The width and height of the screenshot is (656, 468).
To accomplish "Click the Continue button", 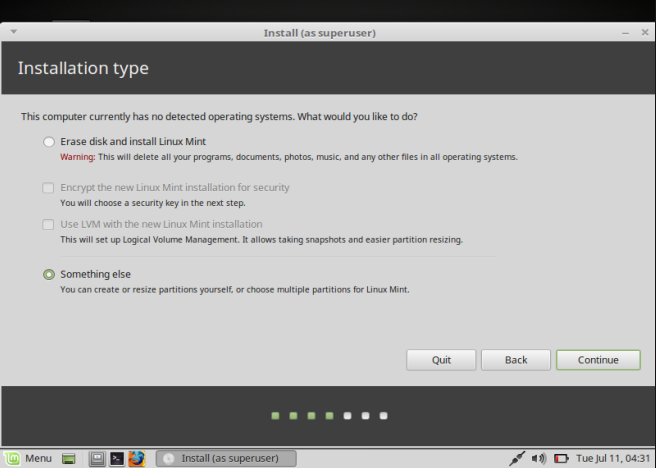I will coord(598,360).
